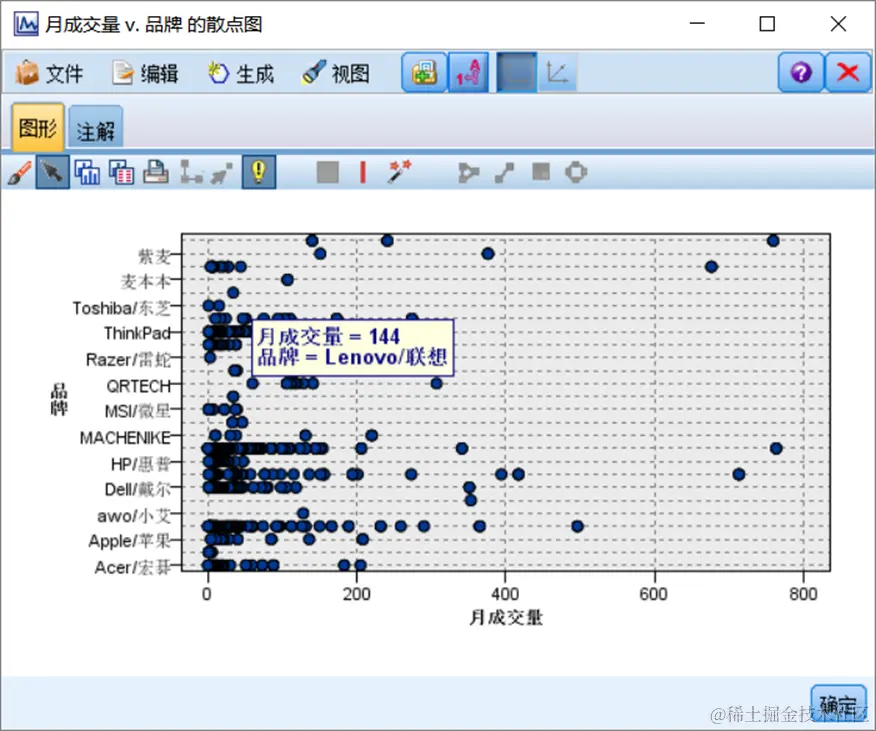
Task: Click the magic wand icon
Action: (399, 172)
